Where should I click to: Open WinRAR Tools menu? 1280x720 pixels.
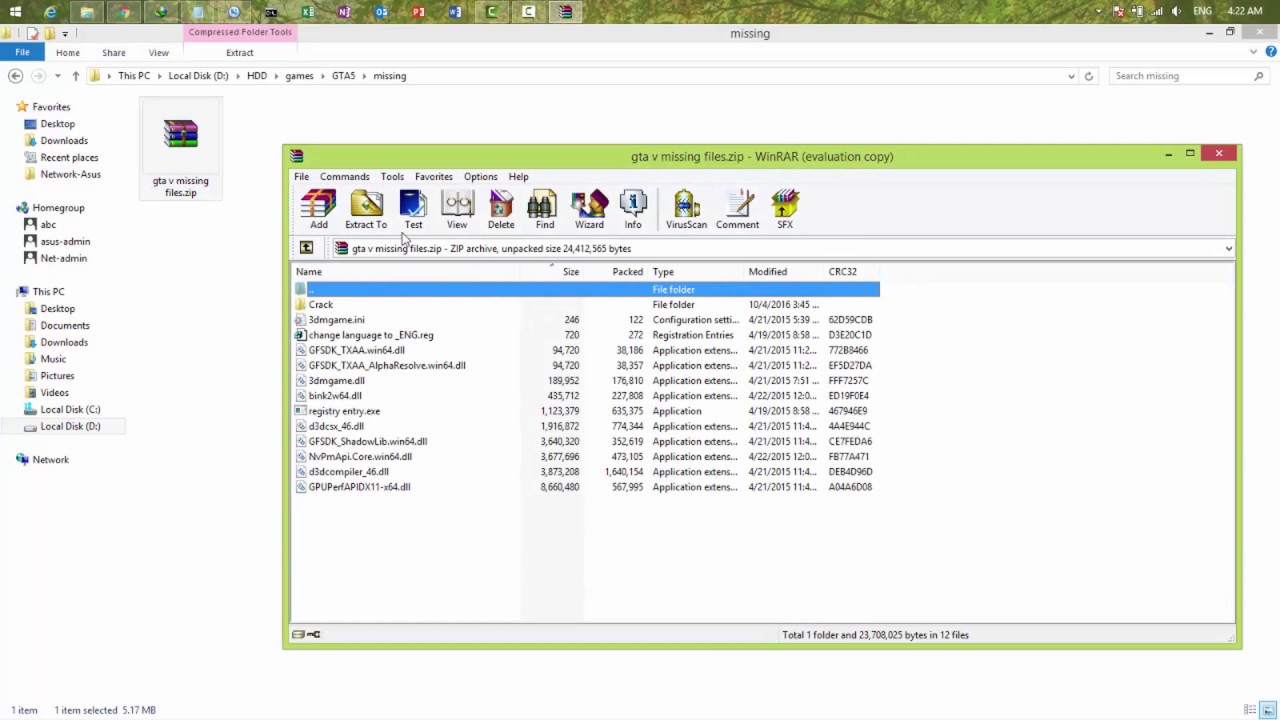pyautogui.click(x=392, y=177)
